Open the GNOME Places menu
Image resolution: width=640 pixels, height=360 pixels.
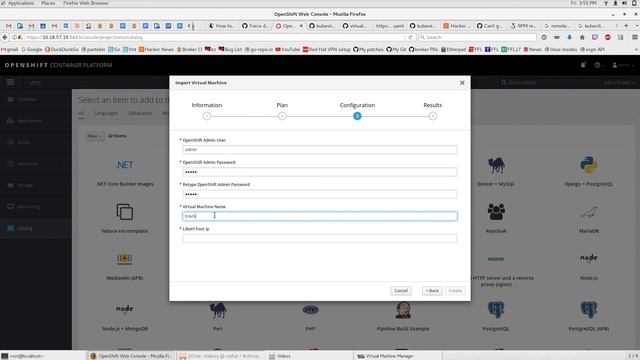pos(48,3)
